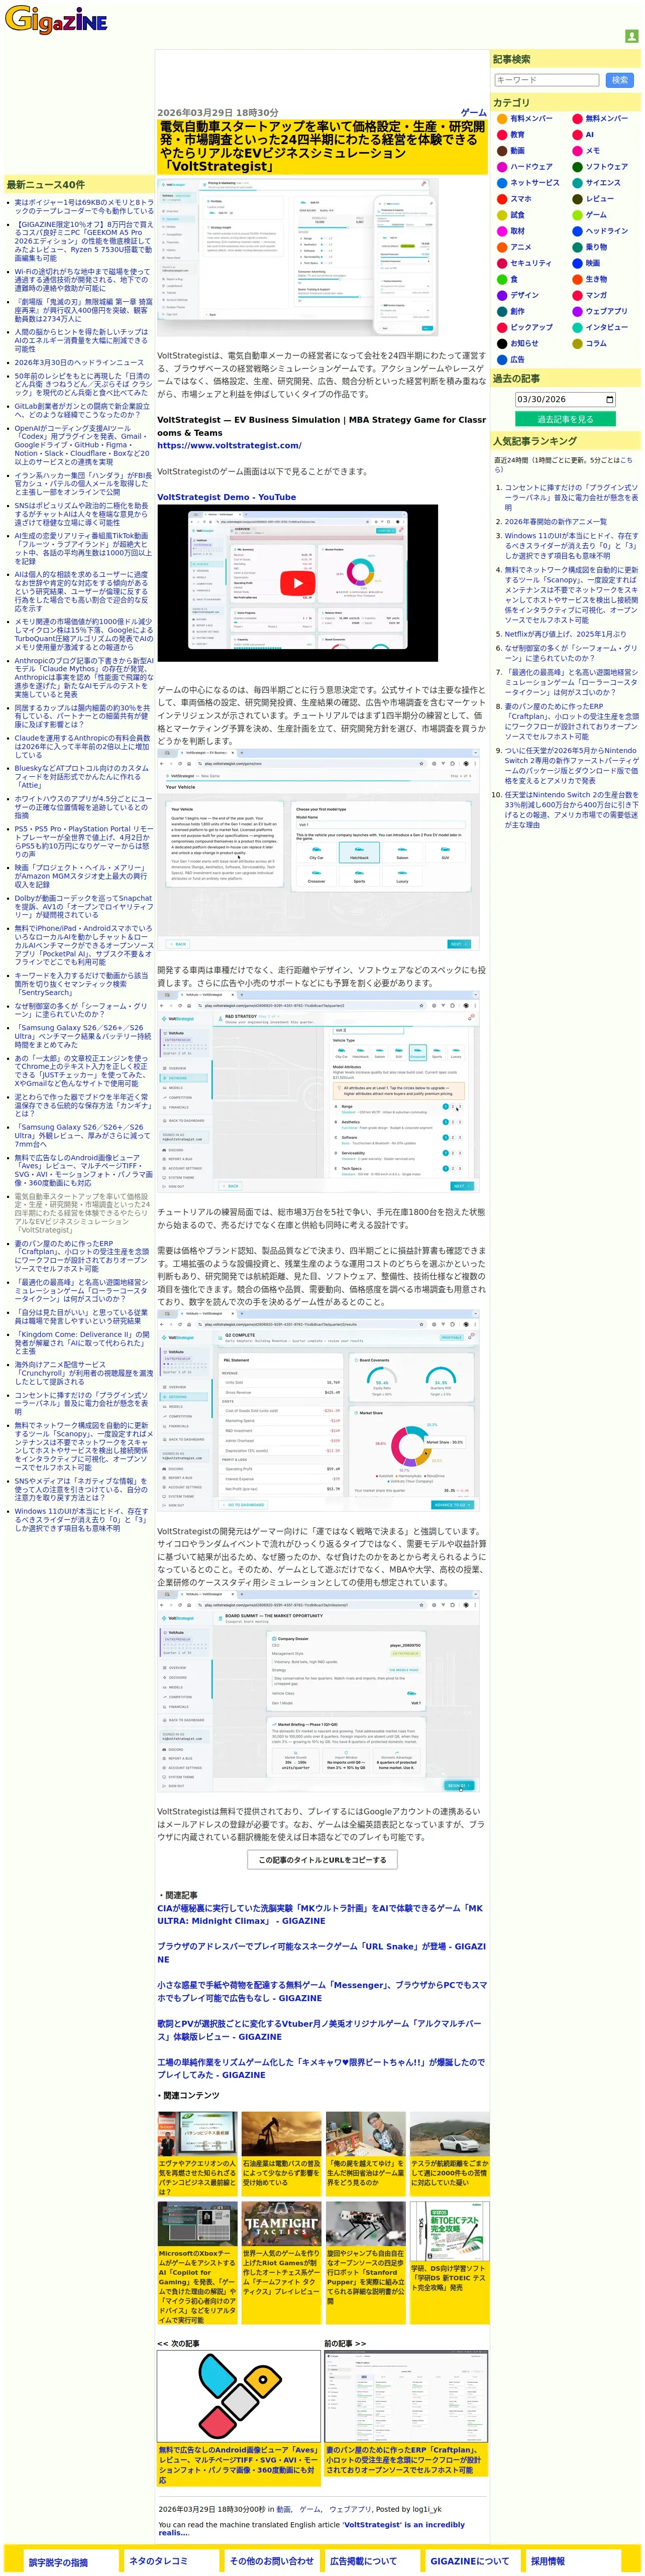Click the teal dot beside サイエンス
Screen dimensions: 645x2576
click(577, 183)
